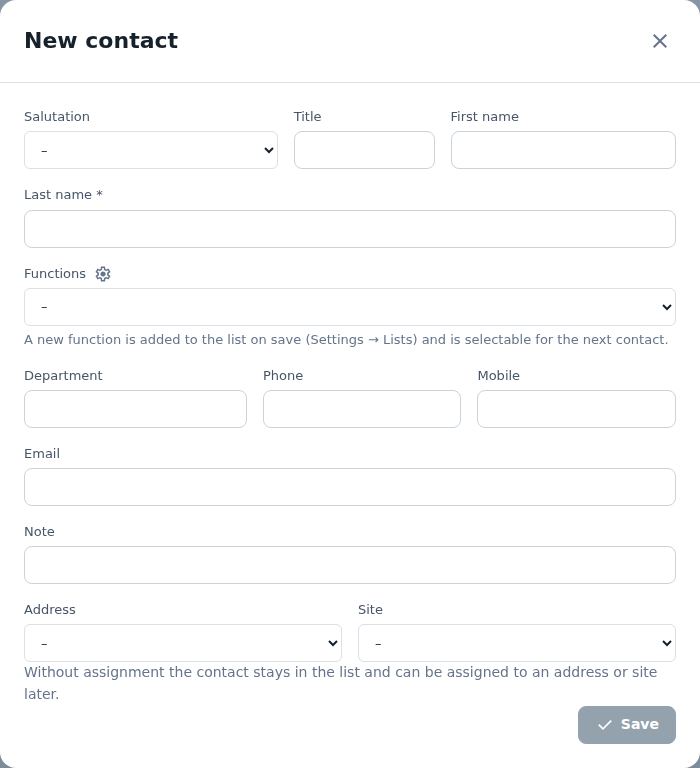Open the Address dropdown
Image resolution: width=700 pixels, height=768 pixels.
coord(183,643)
